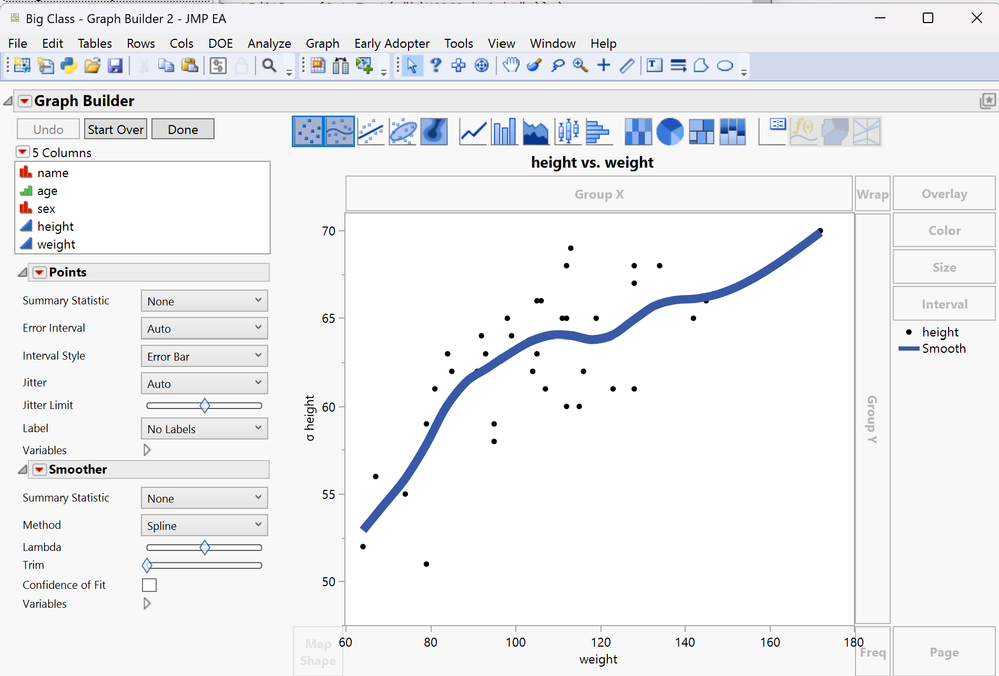Open Graph Builder red triangle menu

point(24,101)
